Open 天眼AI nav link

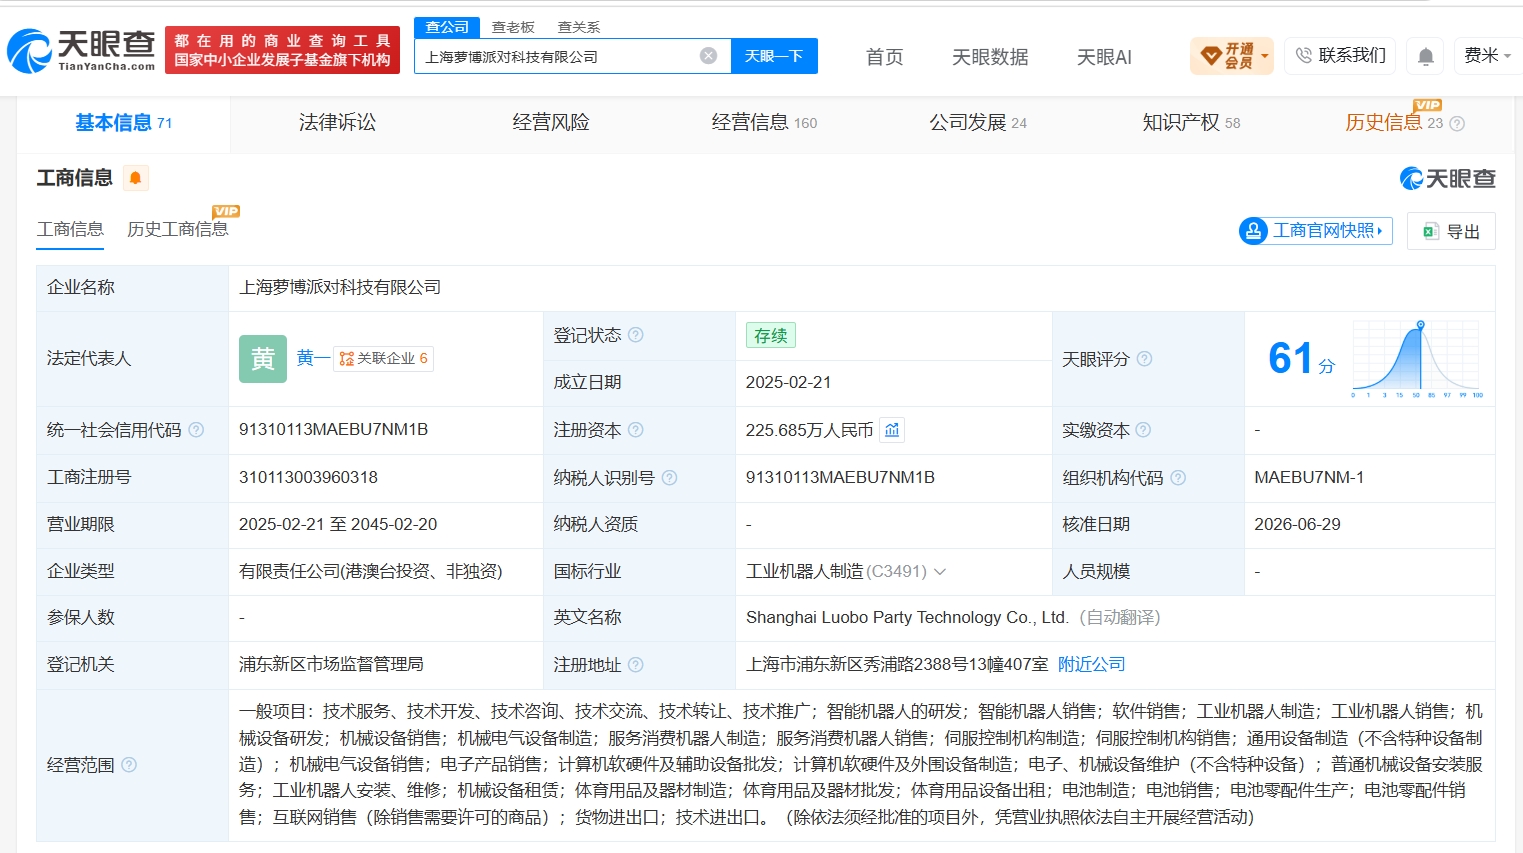[1104, 57]
